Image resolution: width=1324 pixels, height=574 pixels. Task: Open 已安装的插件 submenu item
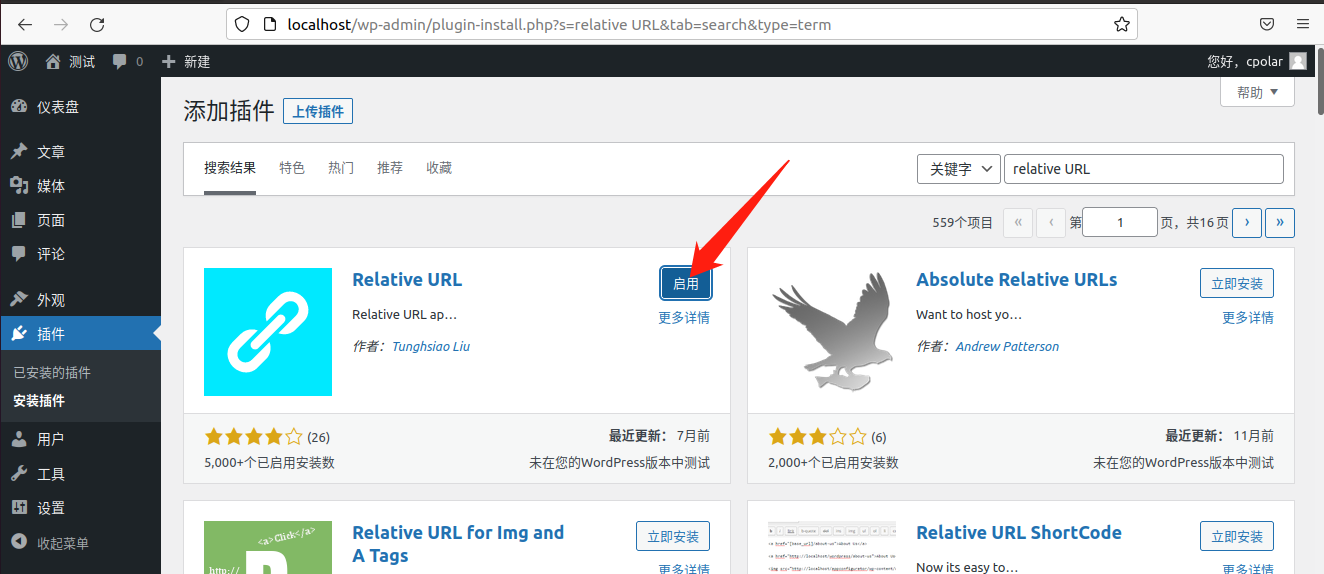52,373
